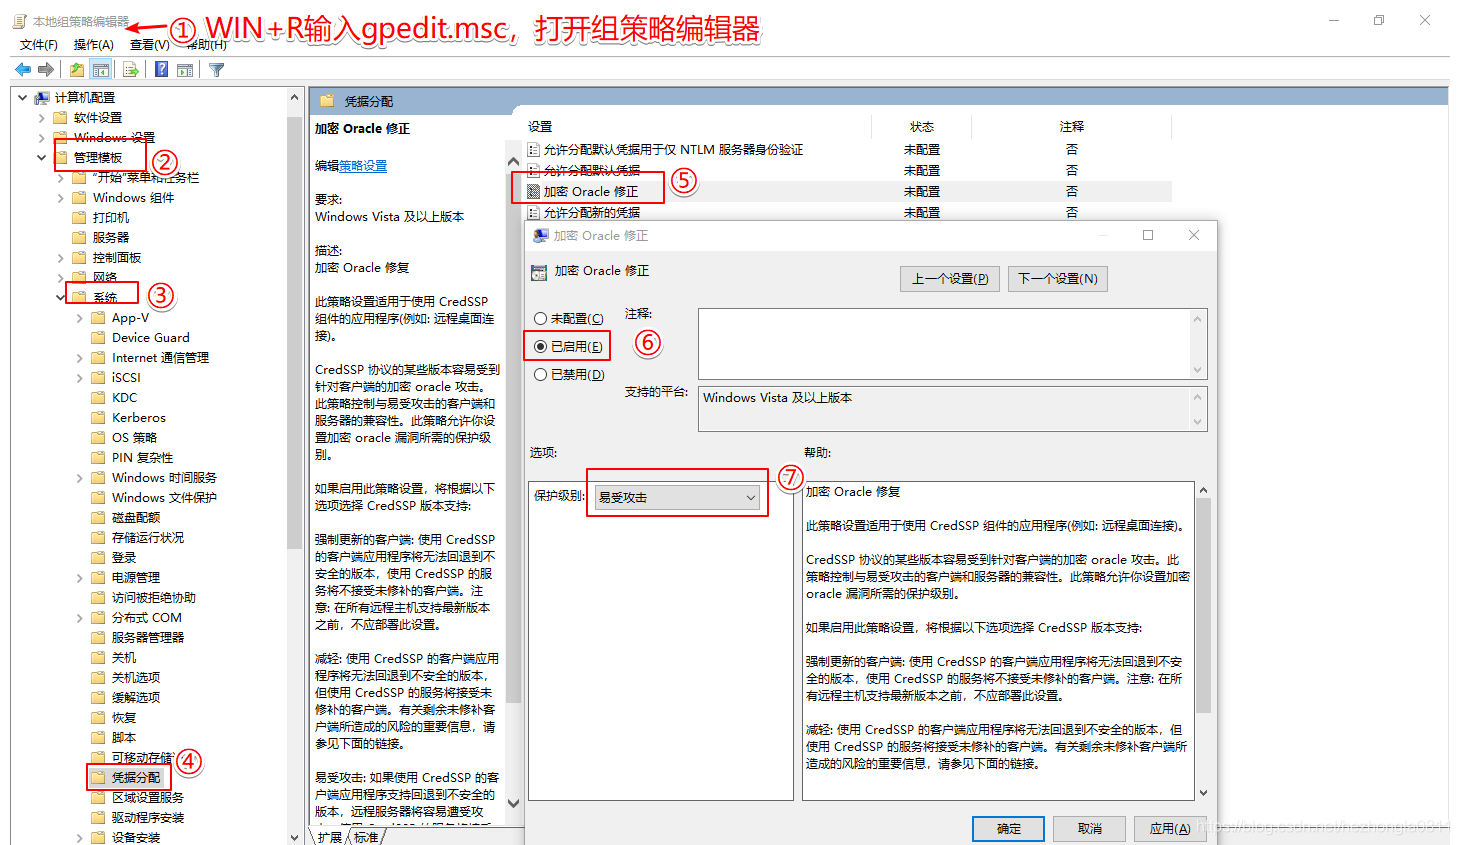The width and height of the screenshot is (1460, 845).
Task: Click the PIN 复杂性 folder icon
Action: click(x=98, y=457)
